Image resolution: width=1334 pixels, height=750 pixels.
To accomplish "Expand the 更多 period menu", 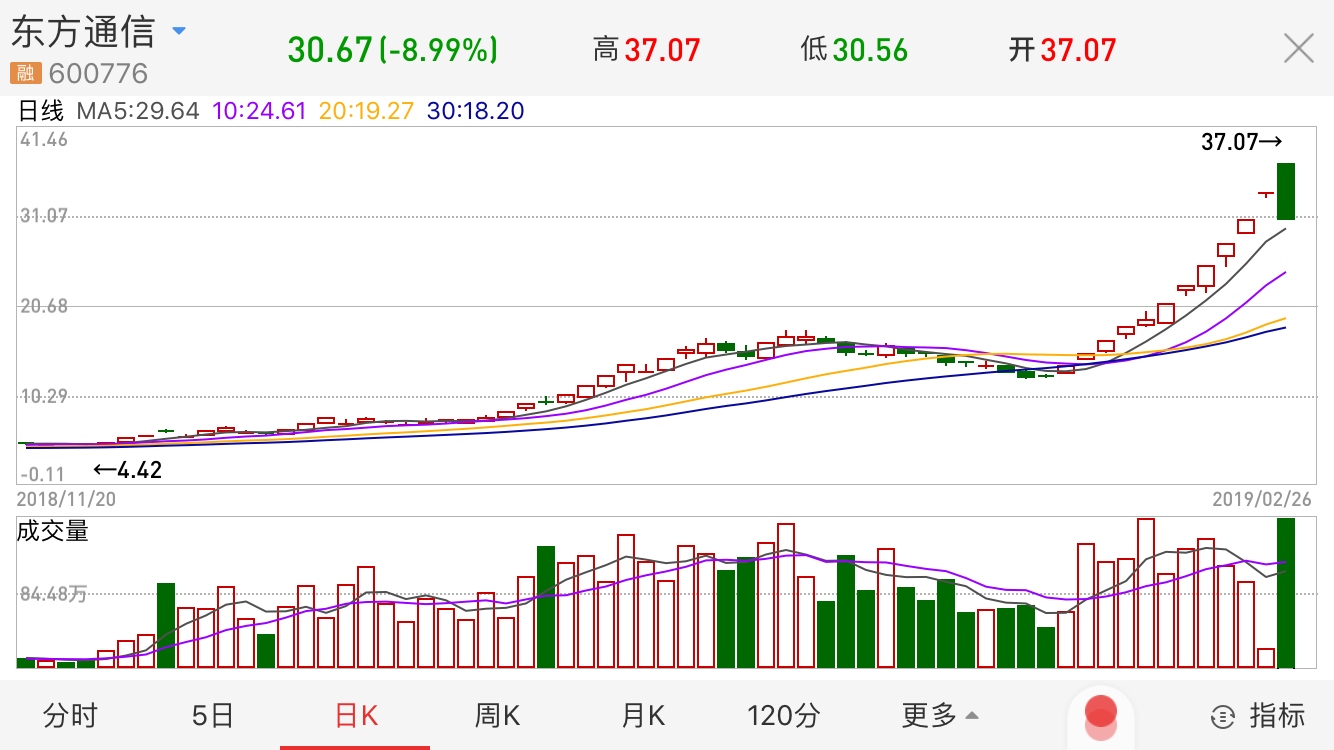I will pos(940,716).
